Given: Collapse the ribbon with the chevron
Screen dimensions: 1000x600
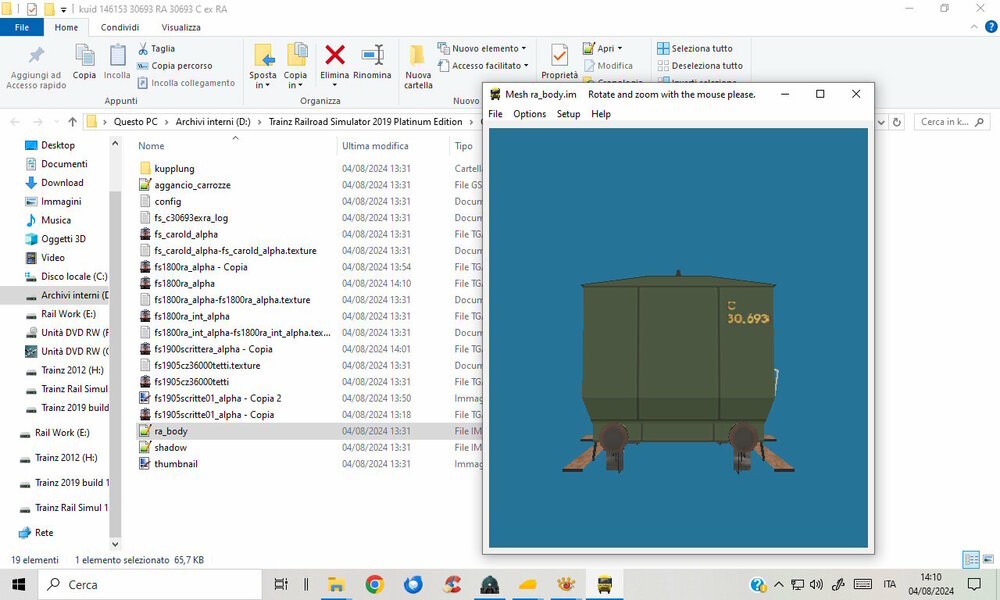Looking at the screenshot, I should tap(974, 27).
